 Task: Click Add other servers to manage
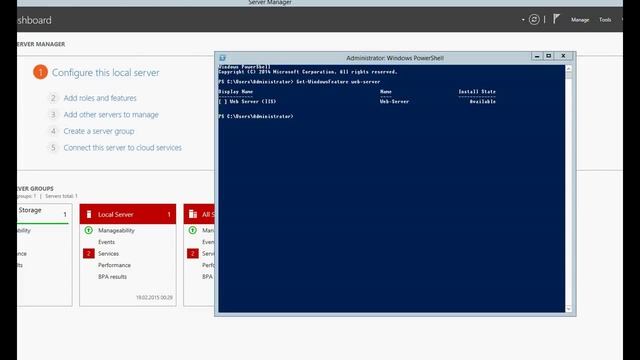click(x=111, y=115)
